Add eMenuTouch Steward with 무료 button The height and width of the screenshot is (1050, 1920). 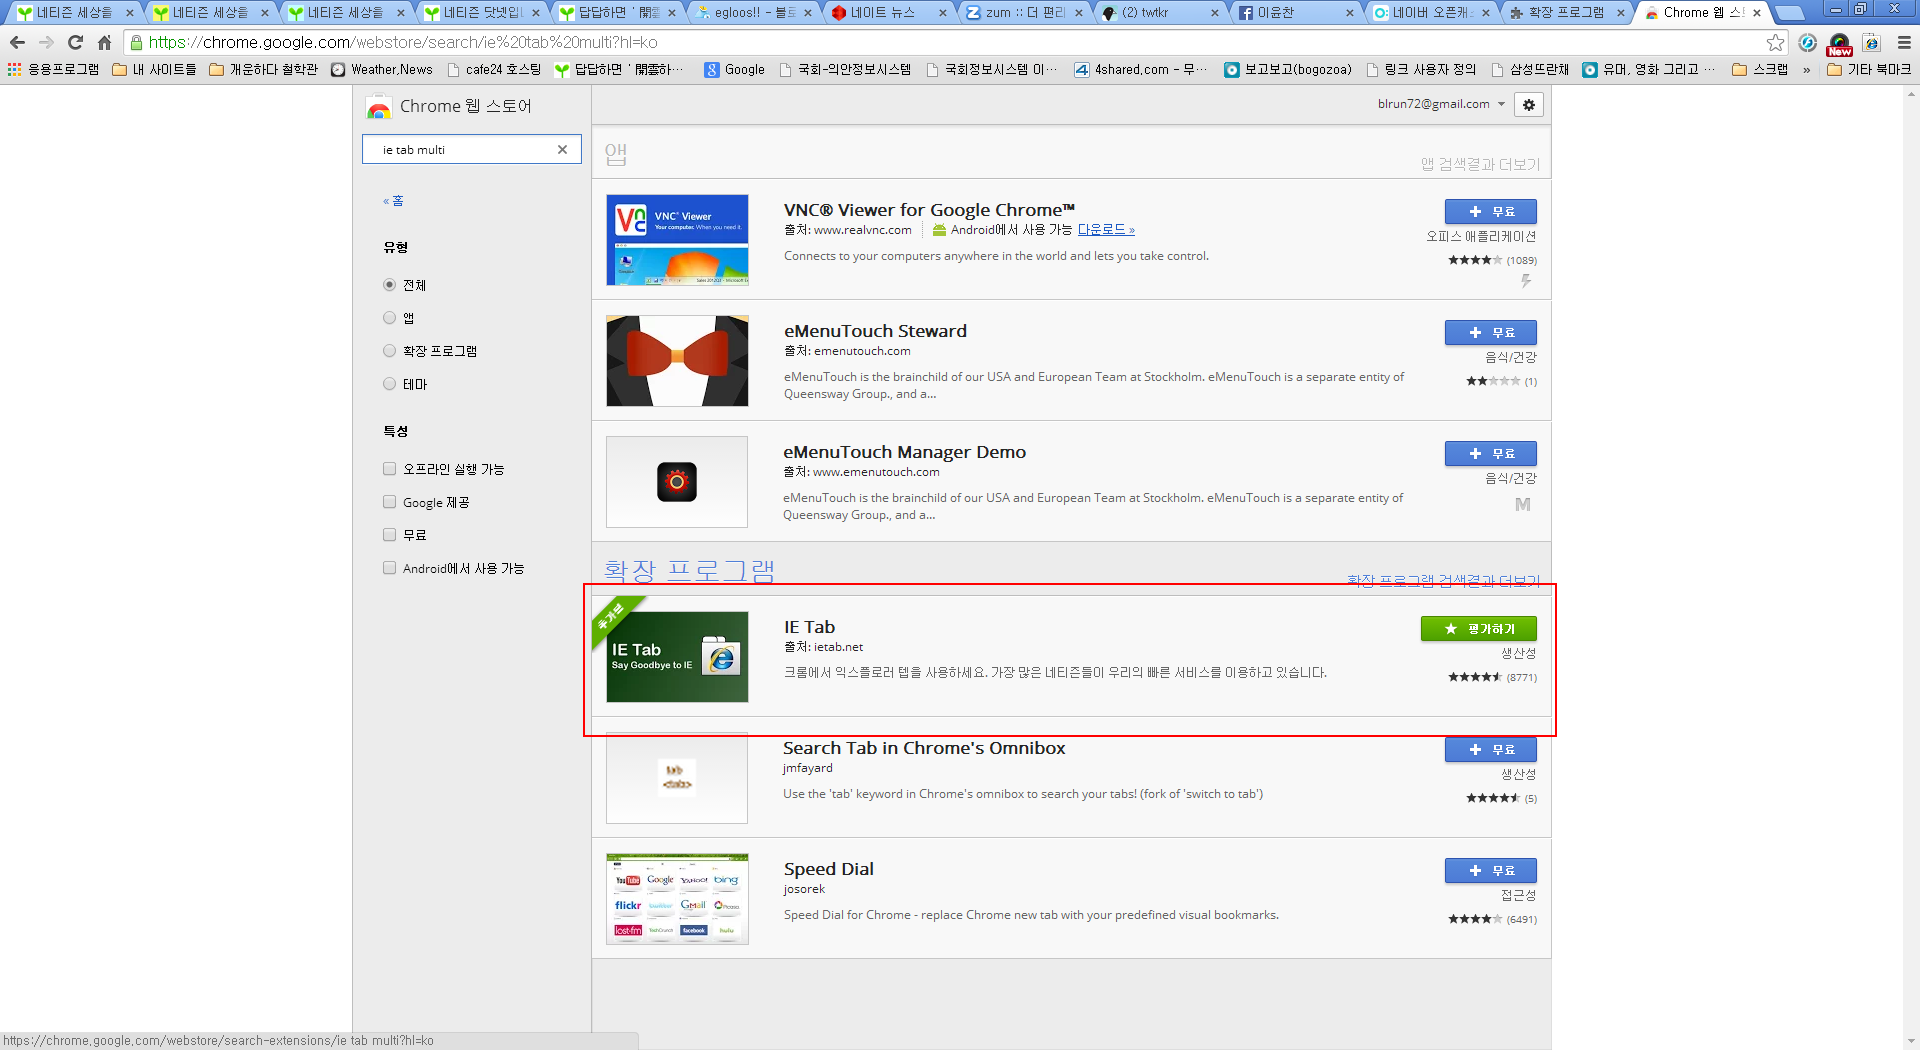(x=1490, y=332)
